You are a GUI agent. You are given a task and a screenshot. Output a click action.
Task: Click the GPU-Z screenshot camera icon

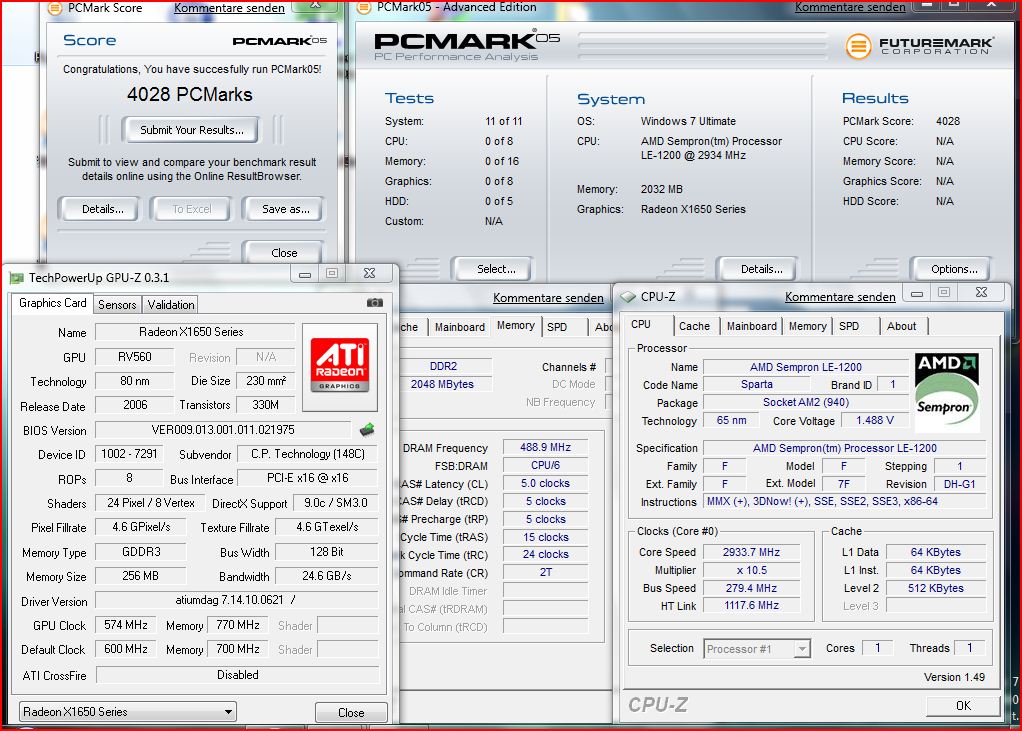(x=375, y=302)
